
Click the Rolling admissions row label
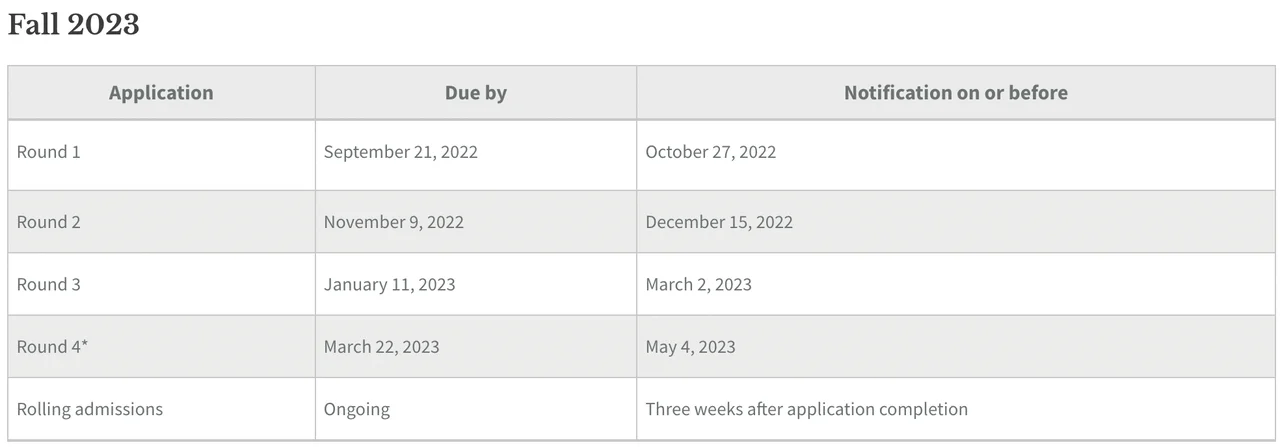[89, 409]
